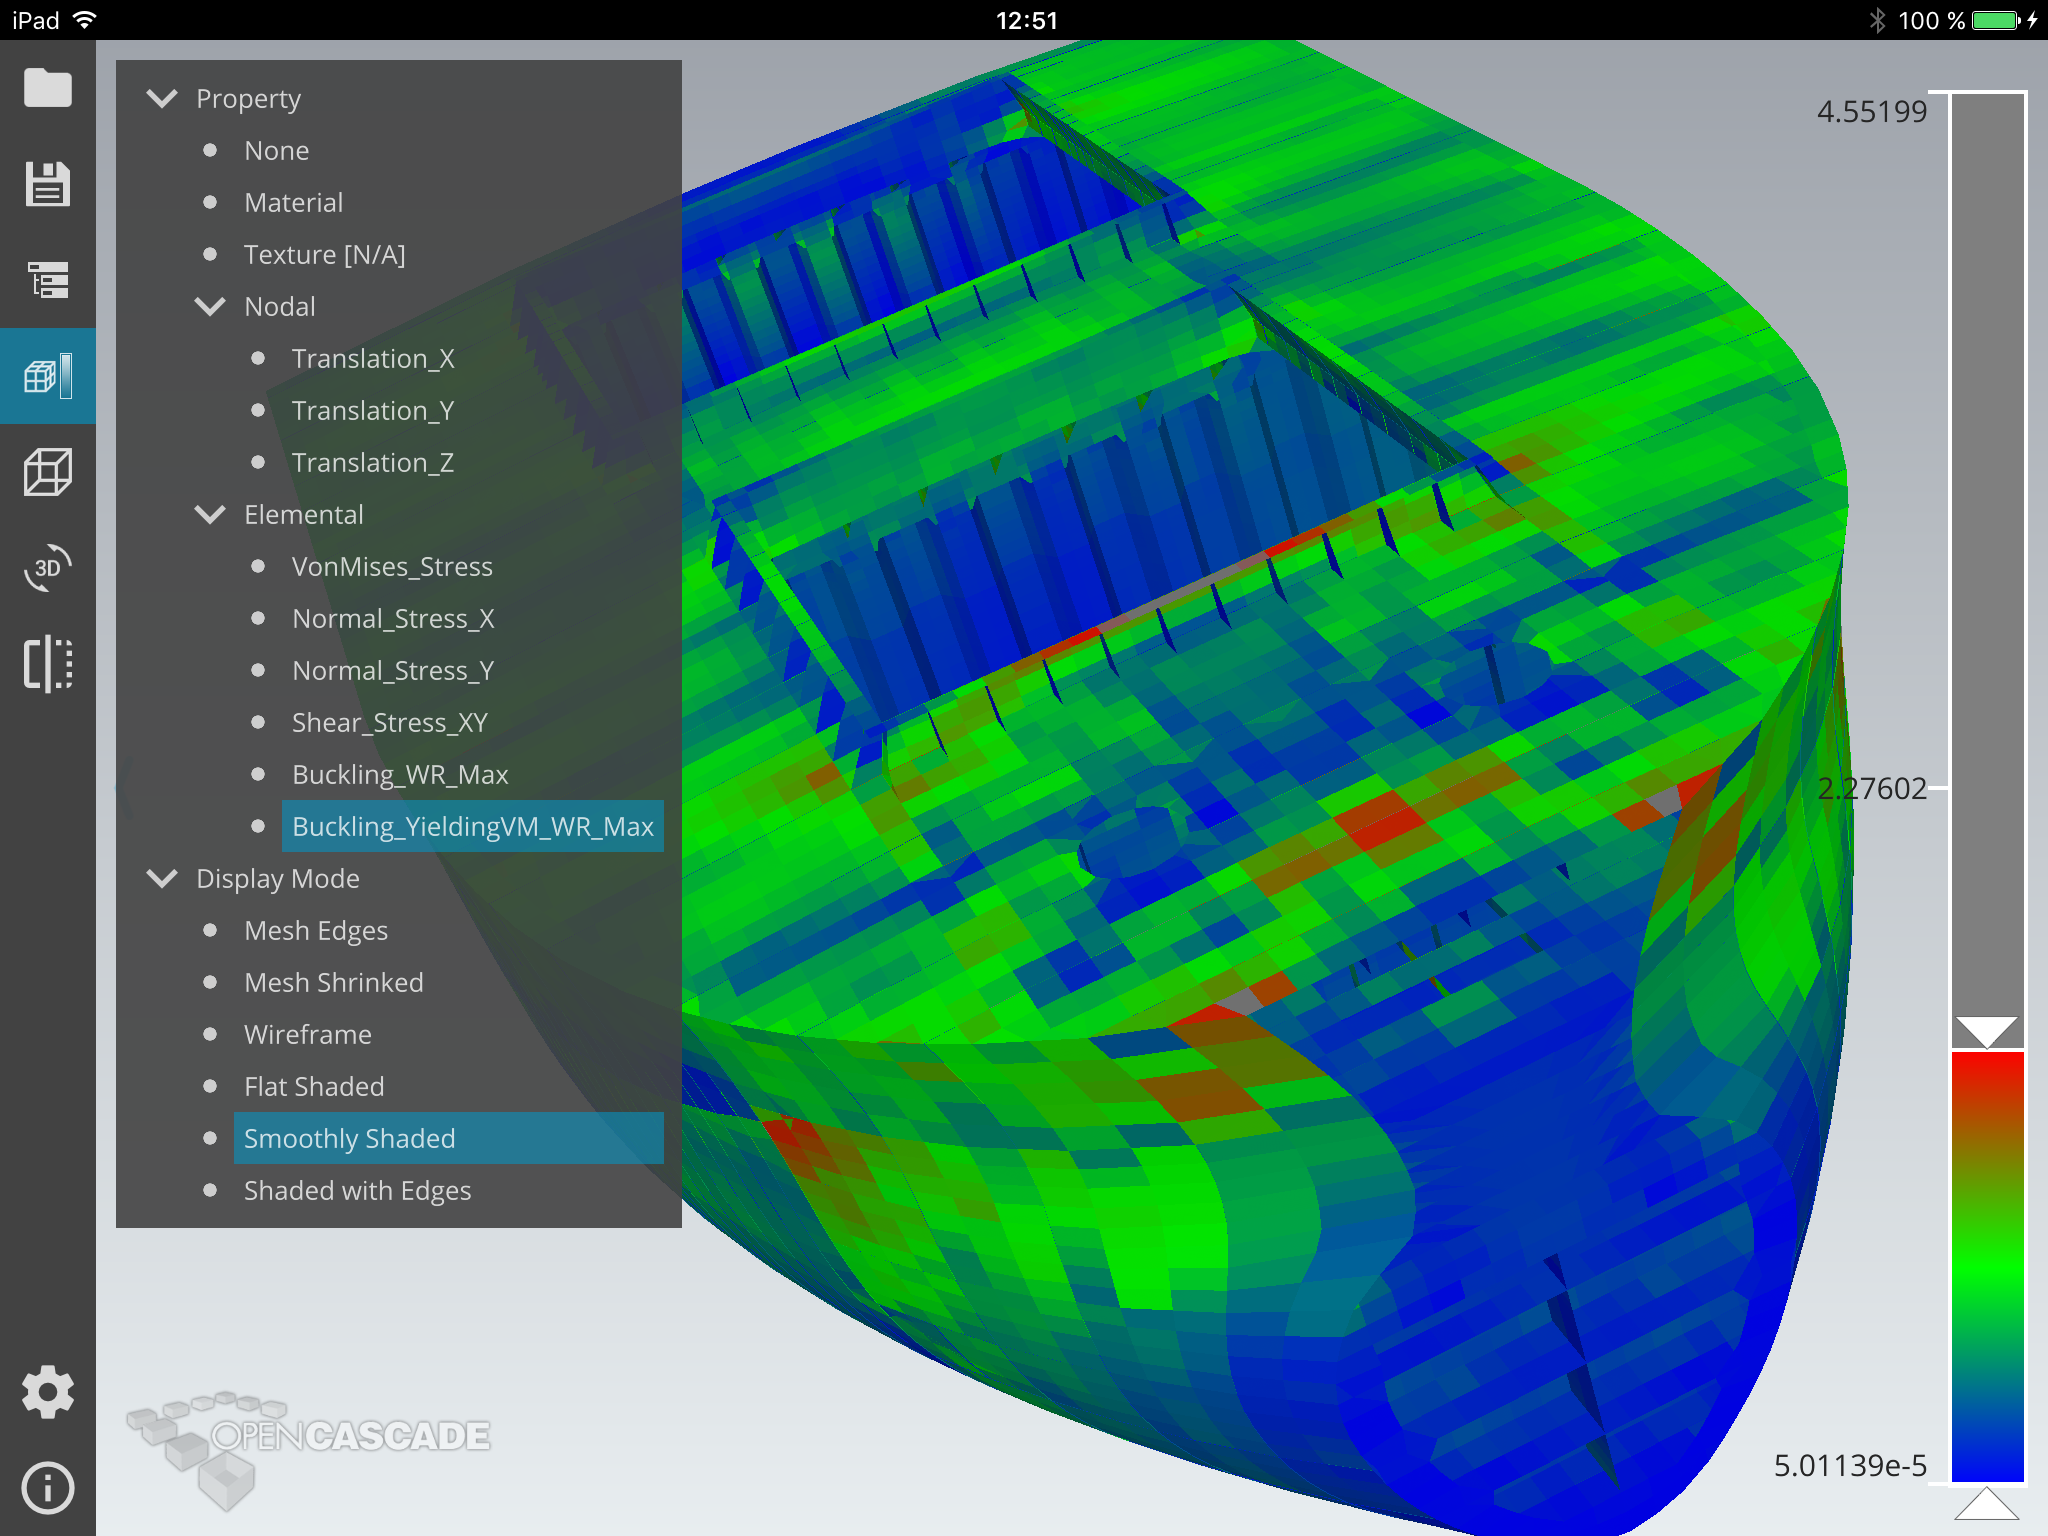Collapse the Nodal group chevron
Image resolution: width=2048 pixels, height=1536 pixels.
[x=210, y=306]
